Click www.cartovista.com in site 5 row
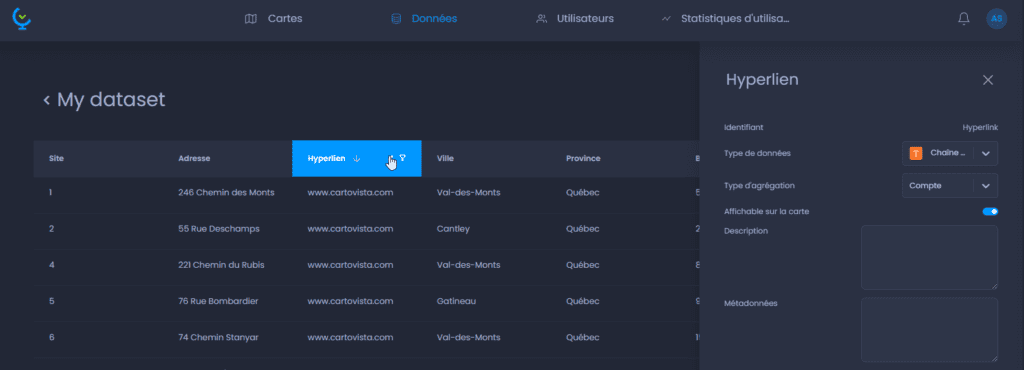Screen dimensions: 1024x370 (x=350, y=301)
